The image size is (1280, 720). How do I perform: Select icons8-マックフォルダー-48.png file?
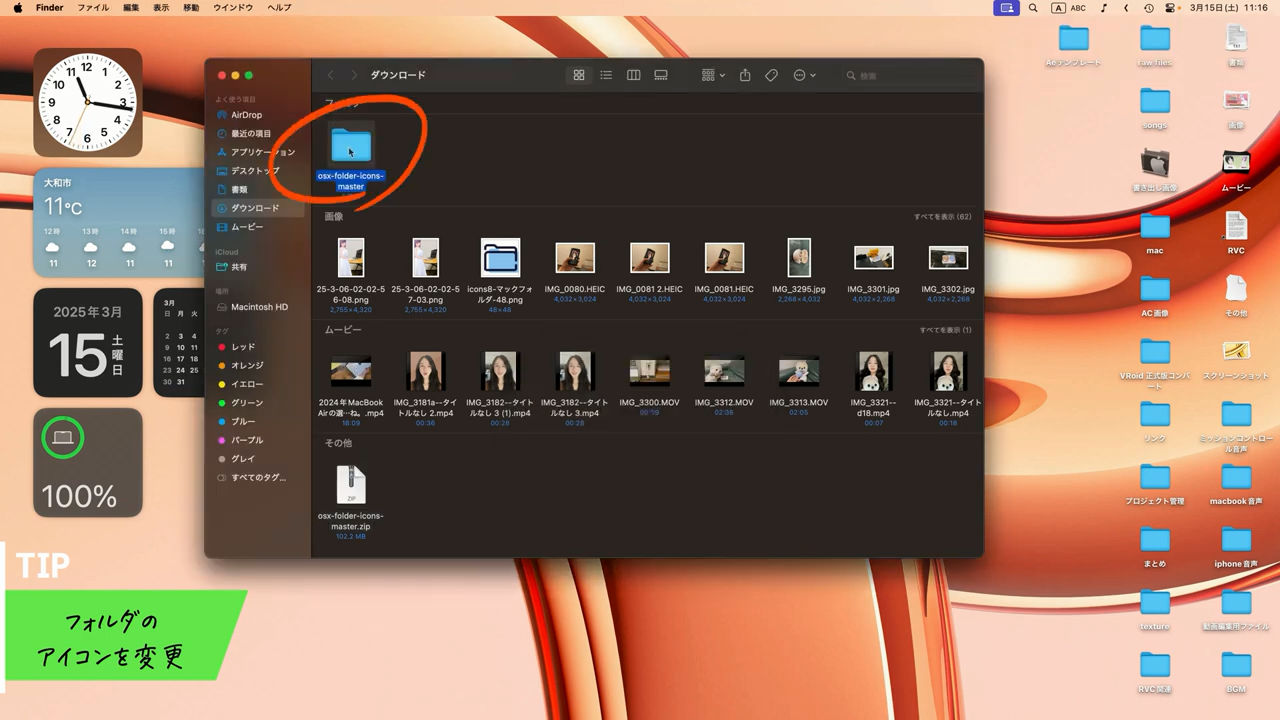pos(500,258)
